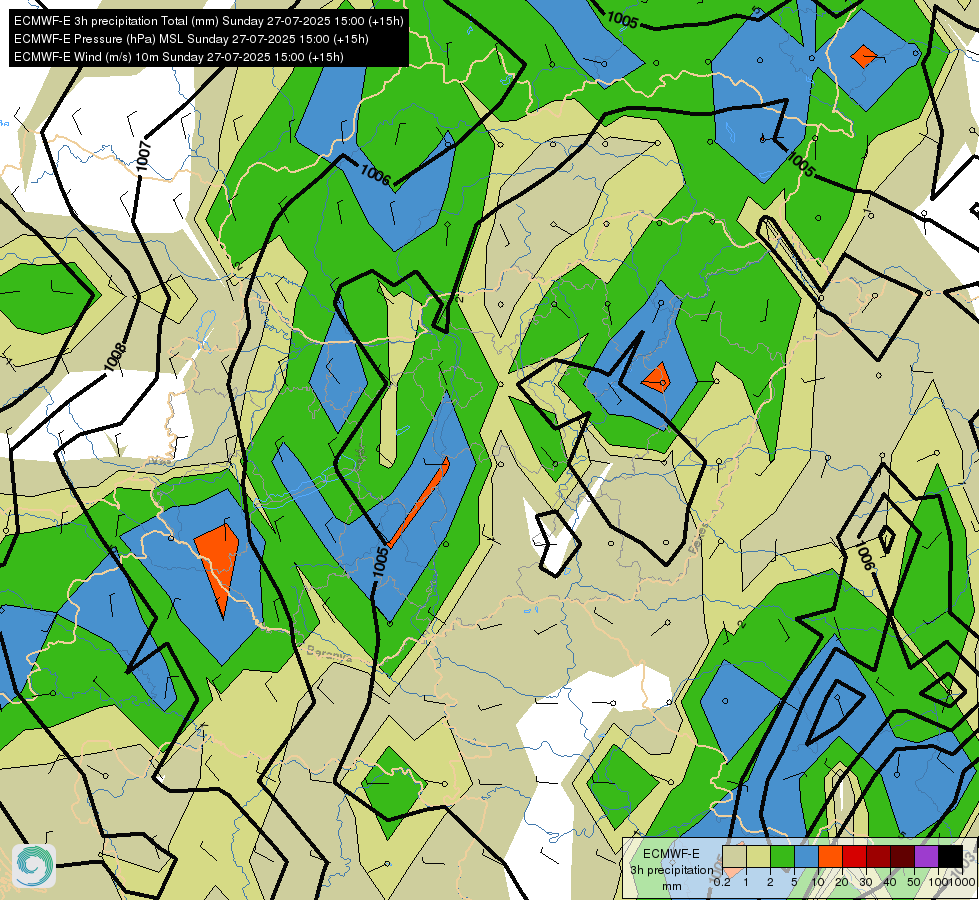The image size is (979, 900).
Task: Click the '0.2' legend scale value
Action: [x=722, y=883]
